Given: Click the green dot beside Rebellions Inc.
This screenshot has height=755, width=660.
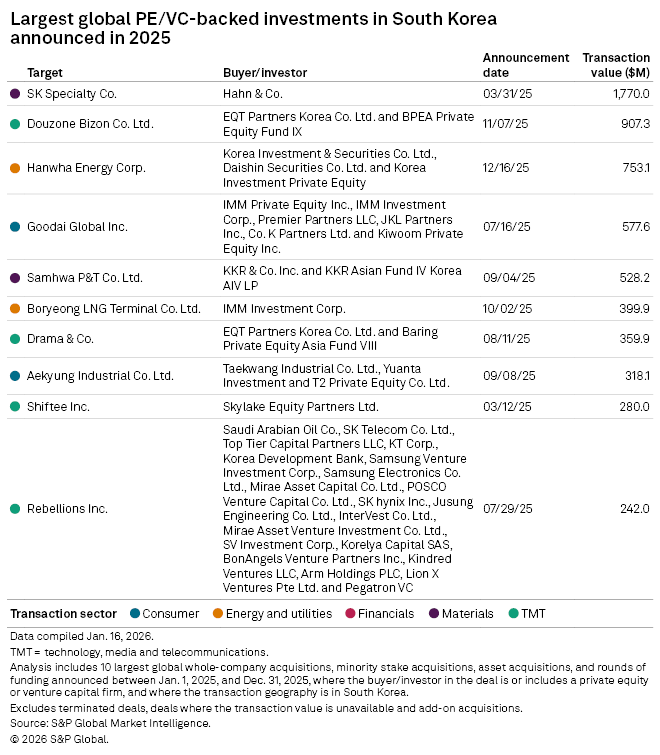Looking at the screenshot, I should (x=14, y=509).
